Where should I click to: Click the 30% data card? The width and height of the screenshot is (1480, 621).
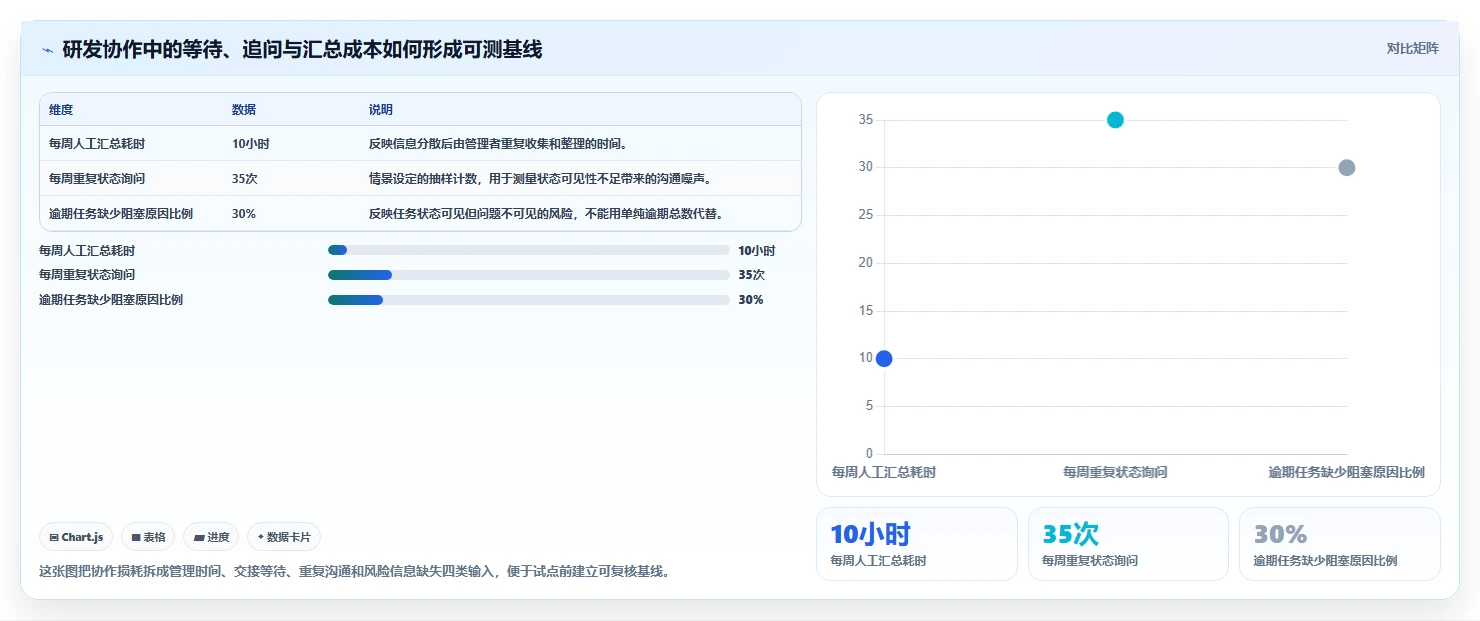(x=1340, y=544)
